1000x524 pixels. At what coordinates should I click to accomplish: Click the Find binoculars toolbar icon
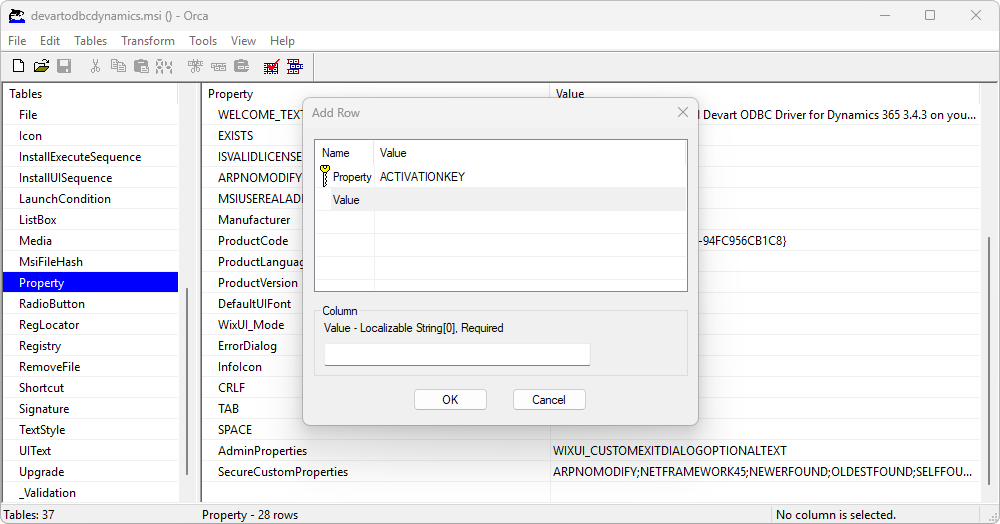(x=164, y=66)
